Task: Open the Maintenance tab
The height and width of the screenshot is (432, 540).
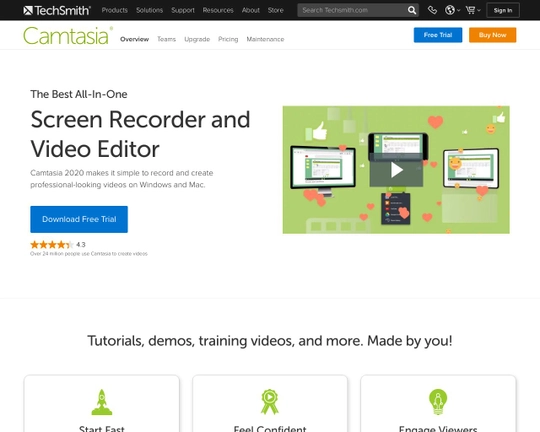Action: (265, 39)
